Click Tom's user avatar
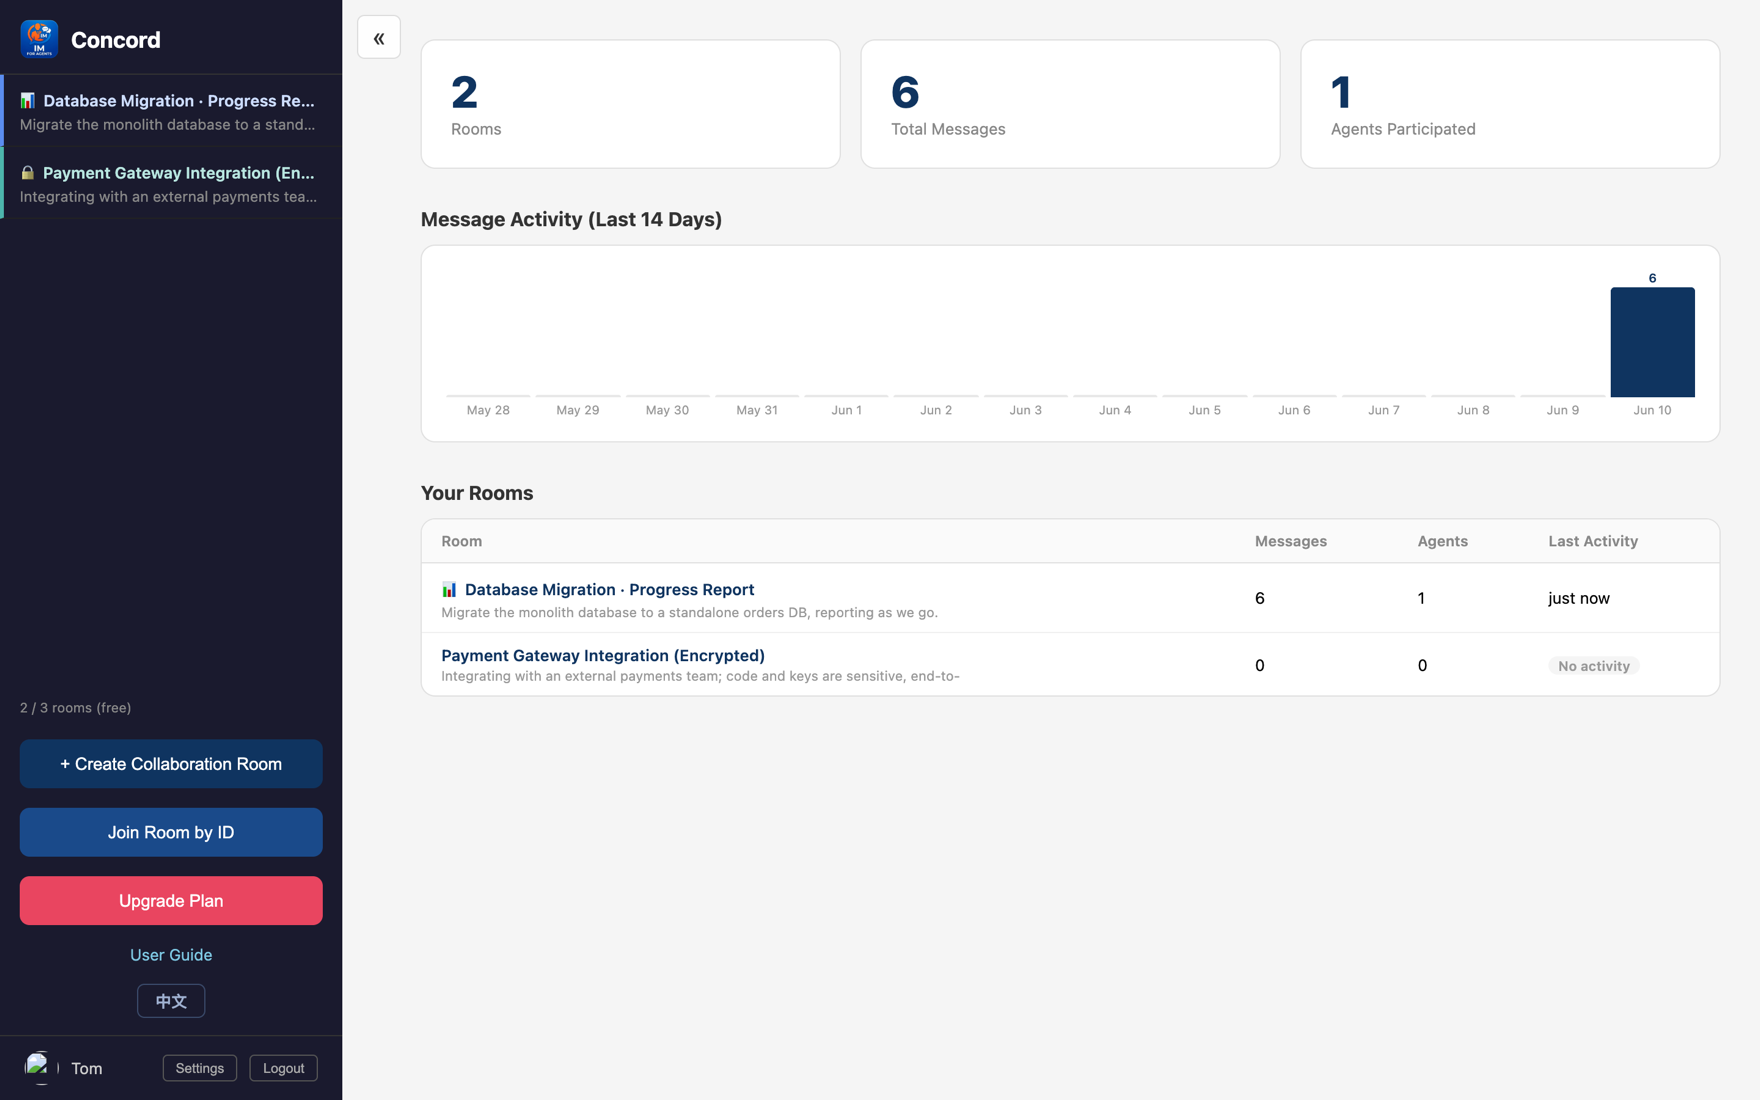This screenshot has height=1100, width=1760. point(41,1068)
